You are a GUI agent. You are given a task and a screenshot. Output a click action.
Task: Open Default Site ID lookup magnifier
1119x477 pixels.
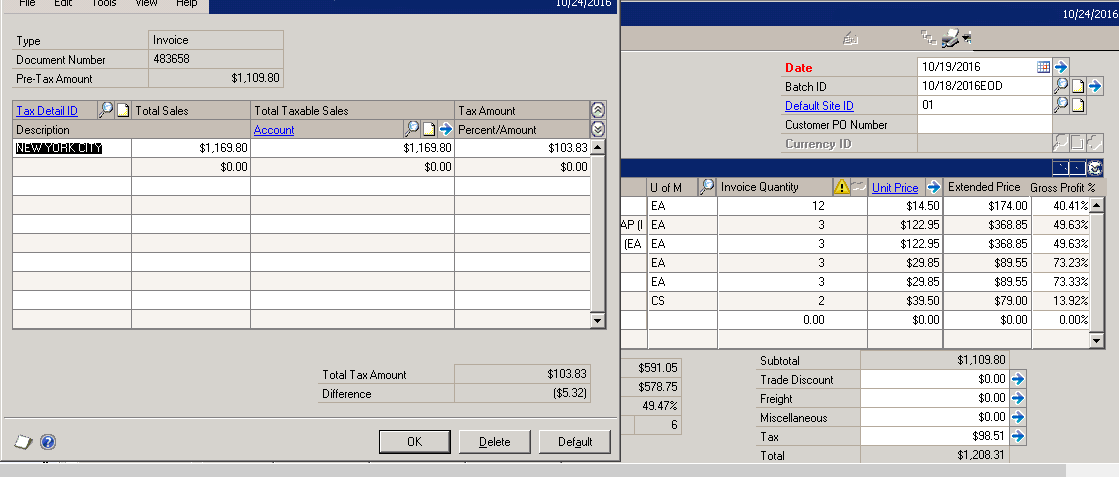point(1061,105)
